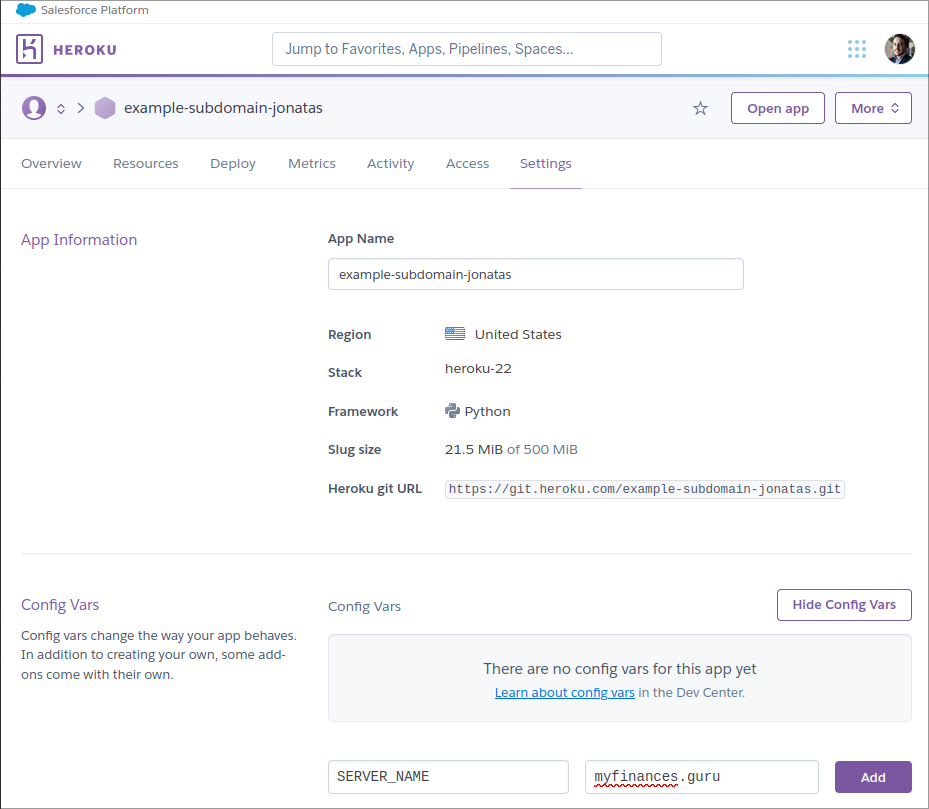
Task: Click the purple hexagon app icon
Action: click(105, 108)
